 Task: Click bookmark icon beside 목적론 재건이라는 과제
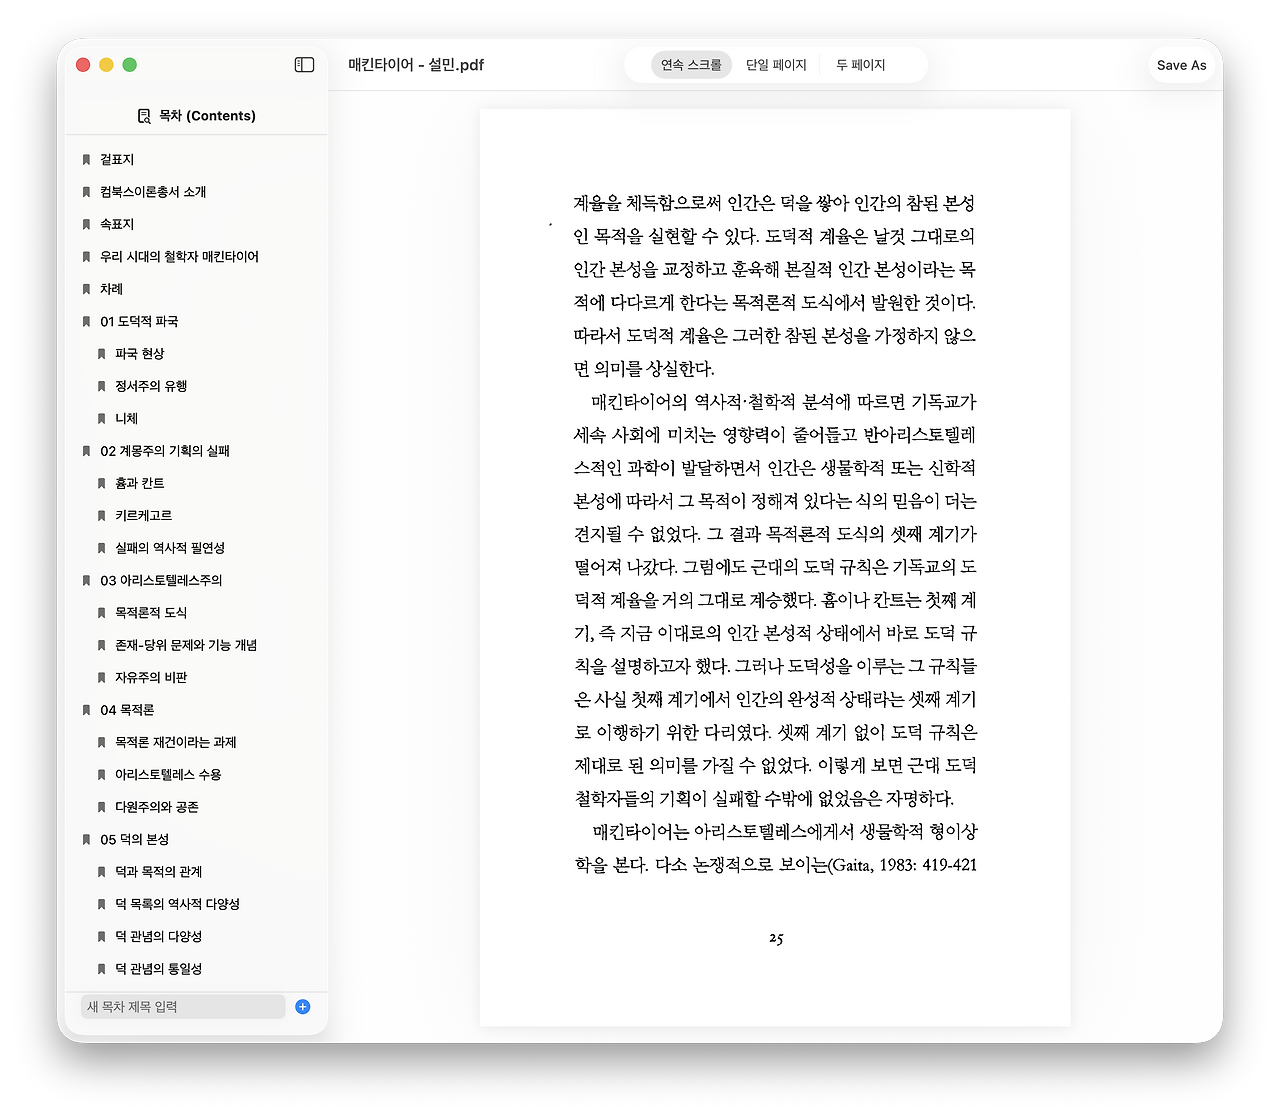click(x=101, y=742)
